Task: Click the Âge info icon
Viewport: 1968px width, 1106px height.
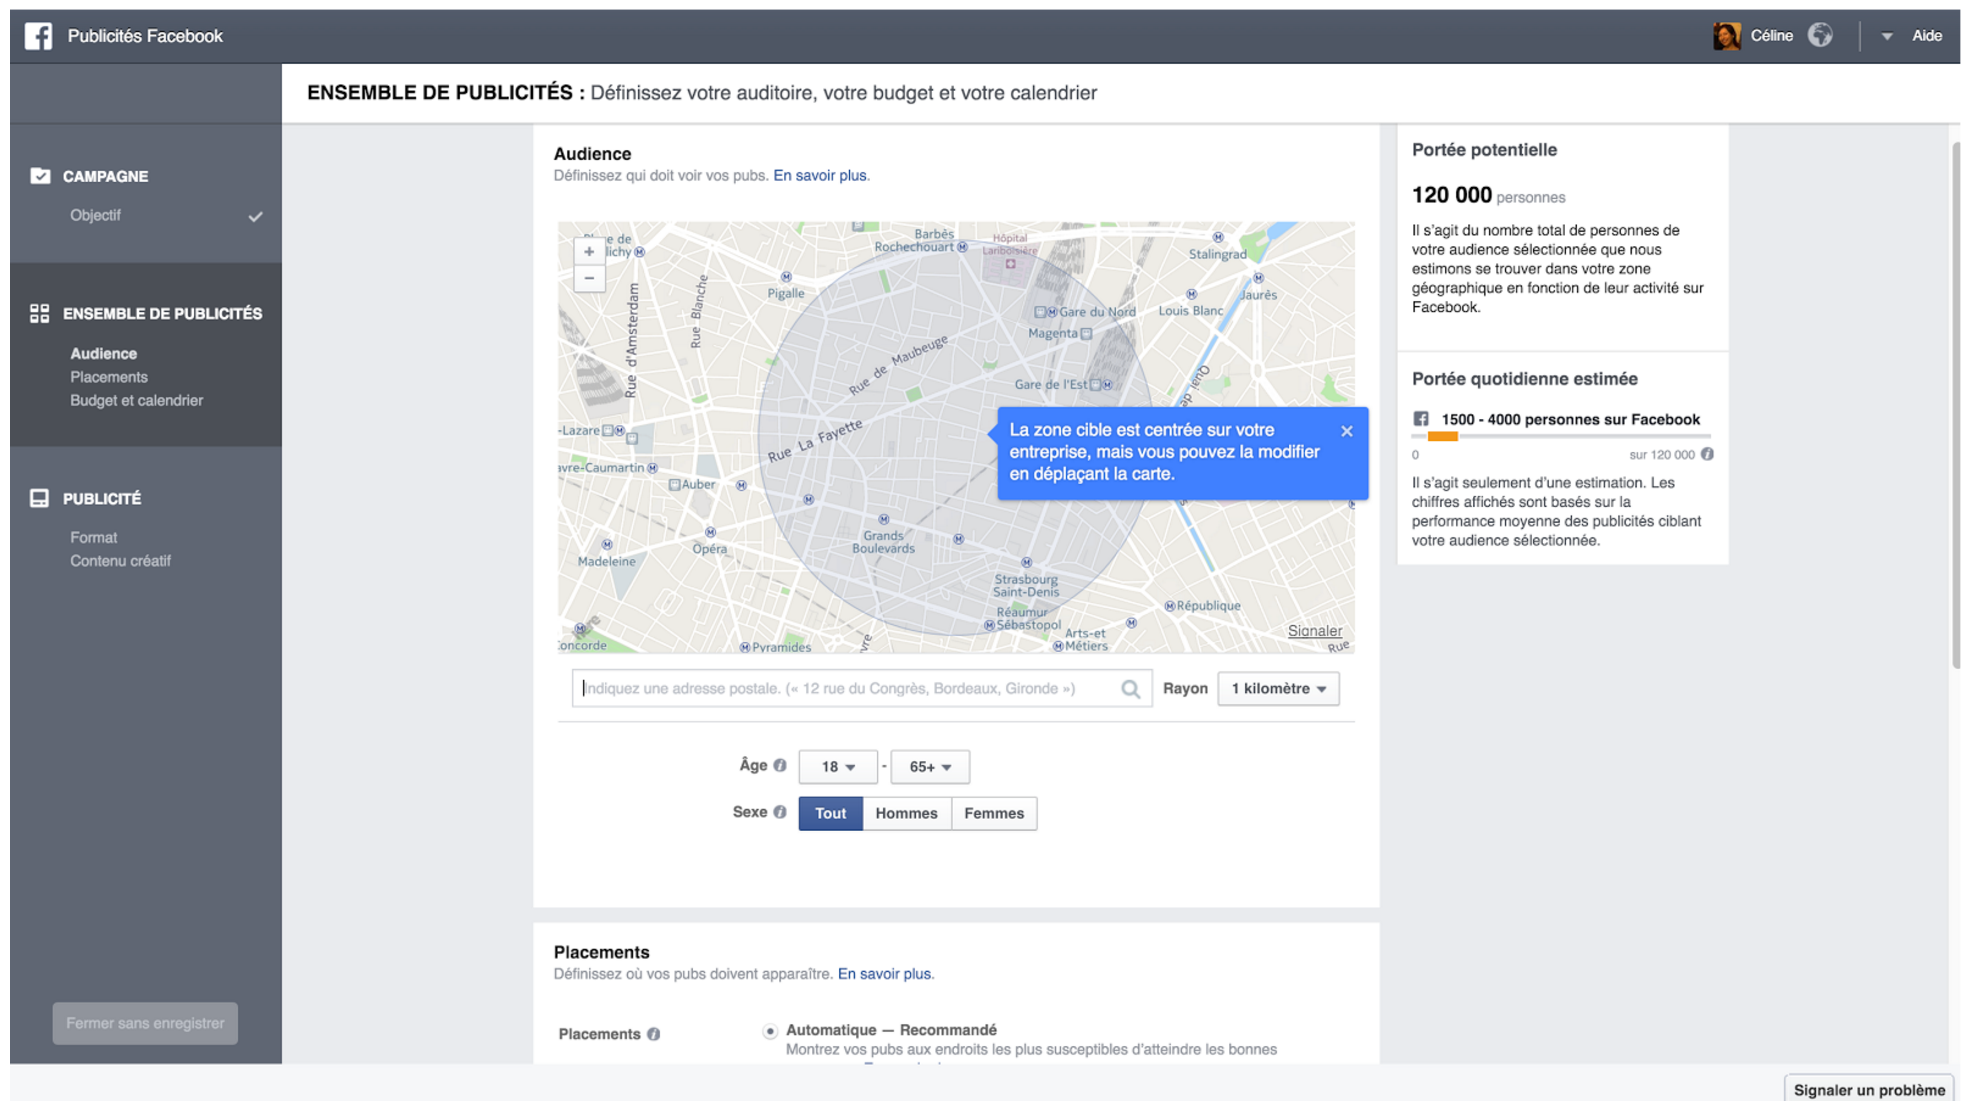Action: click(x=780, y=766)
